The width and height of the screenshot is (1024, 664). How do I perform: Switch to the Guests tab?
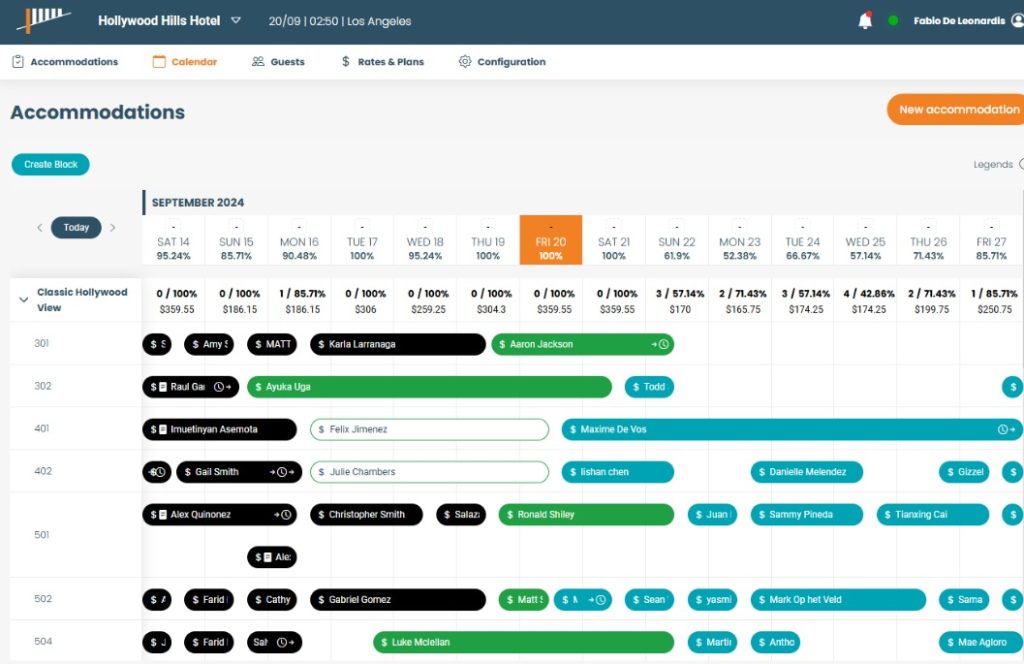(278, 62)
